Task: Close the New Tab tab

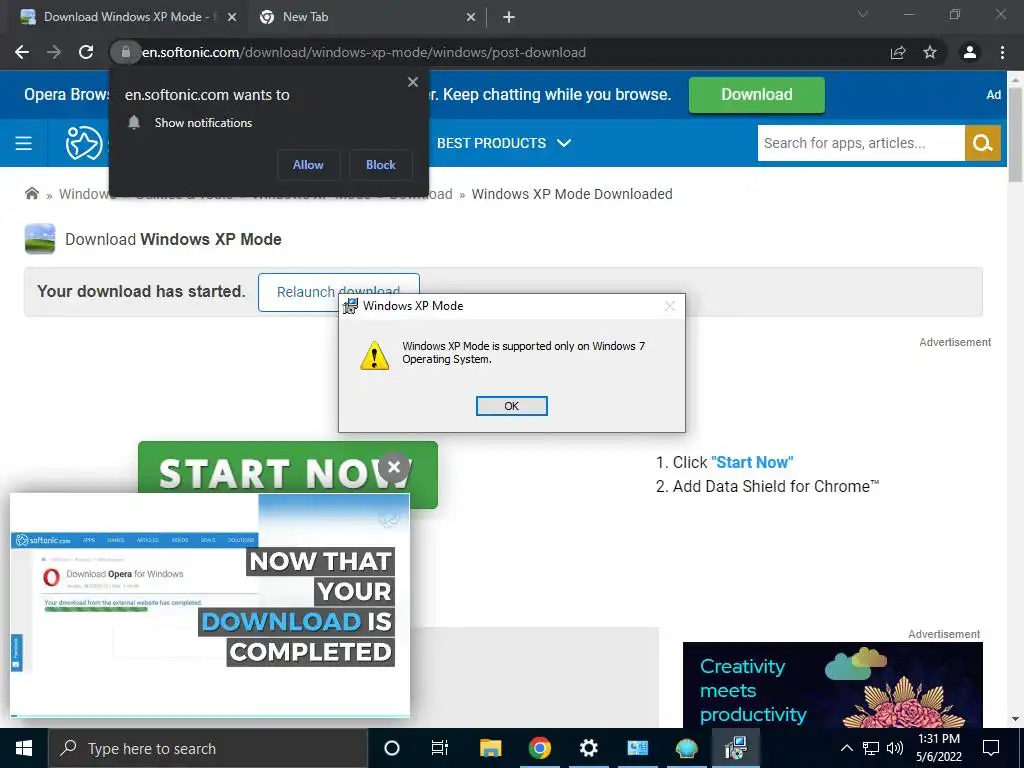Action: 471,18
